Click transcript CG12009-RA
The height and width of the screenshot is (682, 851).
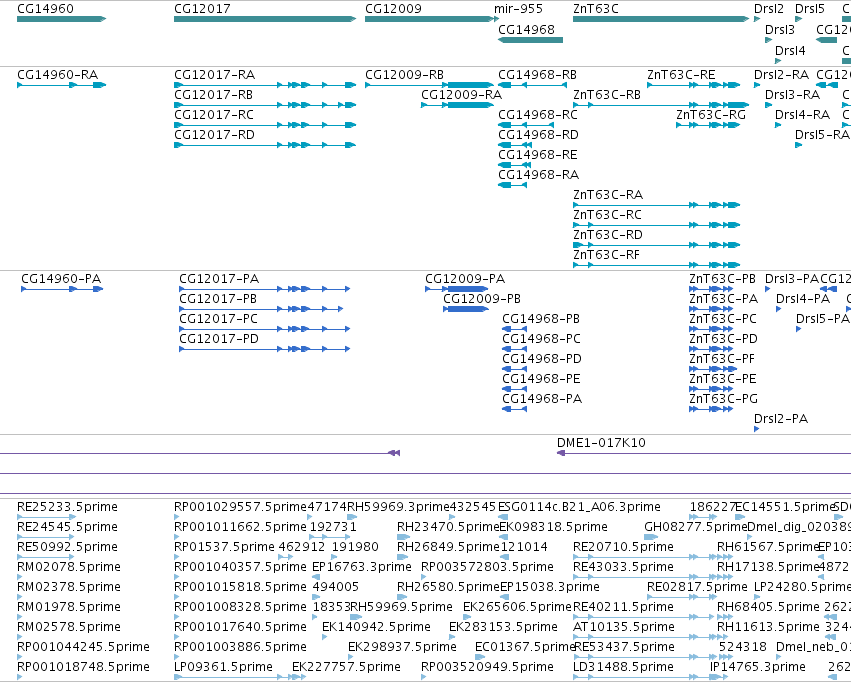pyautogui.click(x=461, y=95)
